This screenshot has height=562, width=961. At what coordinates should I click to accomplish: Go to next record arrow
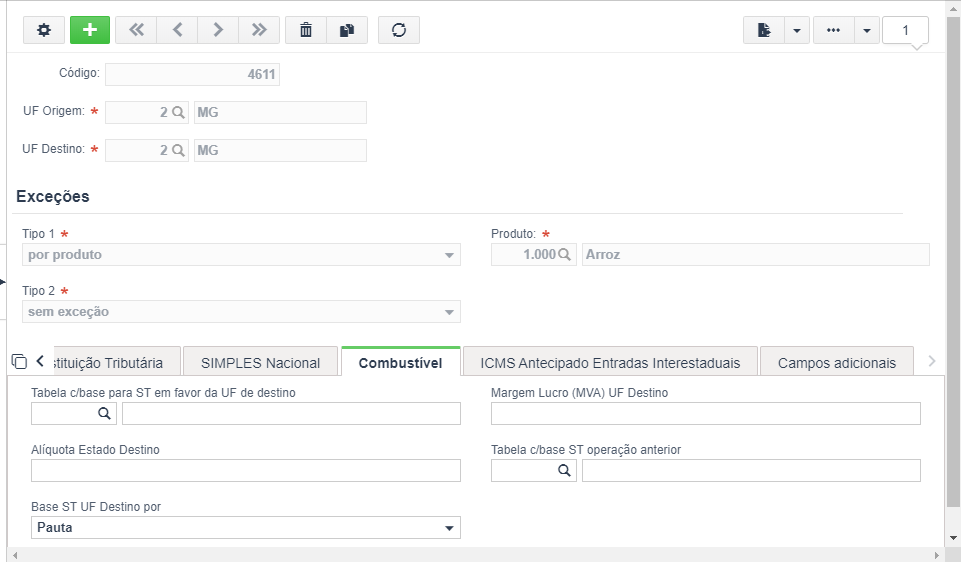tap(218, 30)
